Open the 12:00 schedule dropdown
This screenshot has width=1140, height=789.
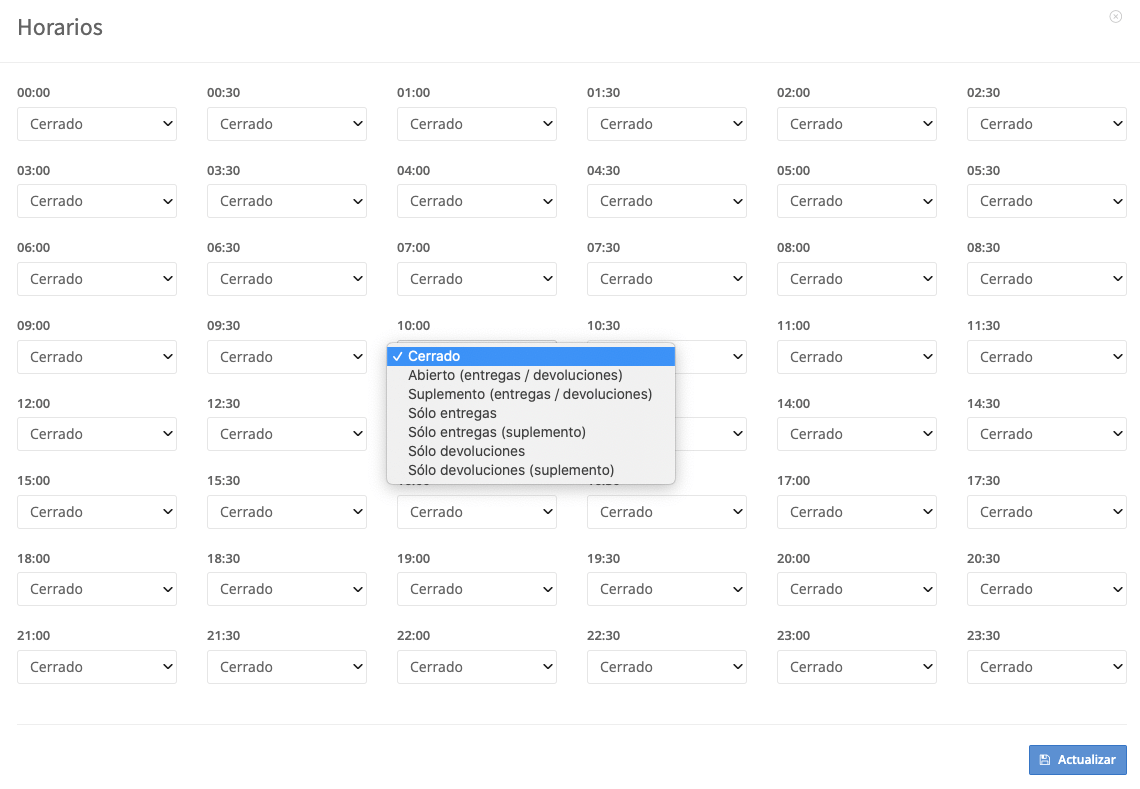(x=97, y=434)
